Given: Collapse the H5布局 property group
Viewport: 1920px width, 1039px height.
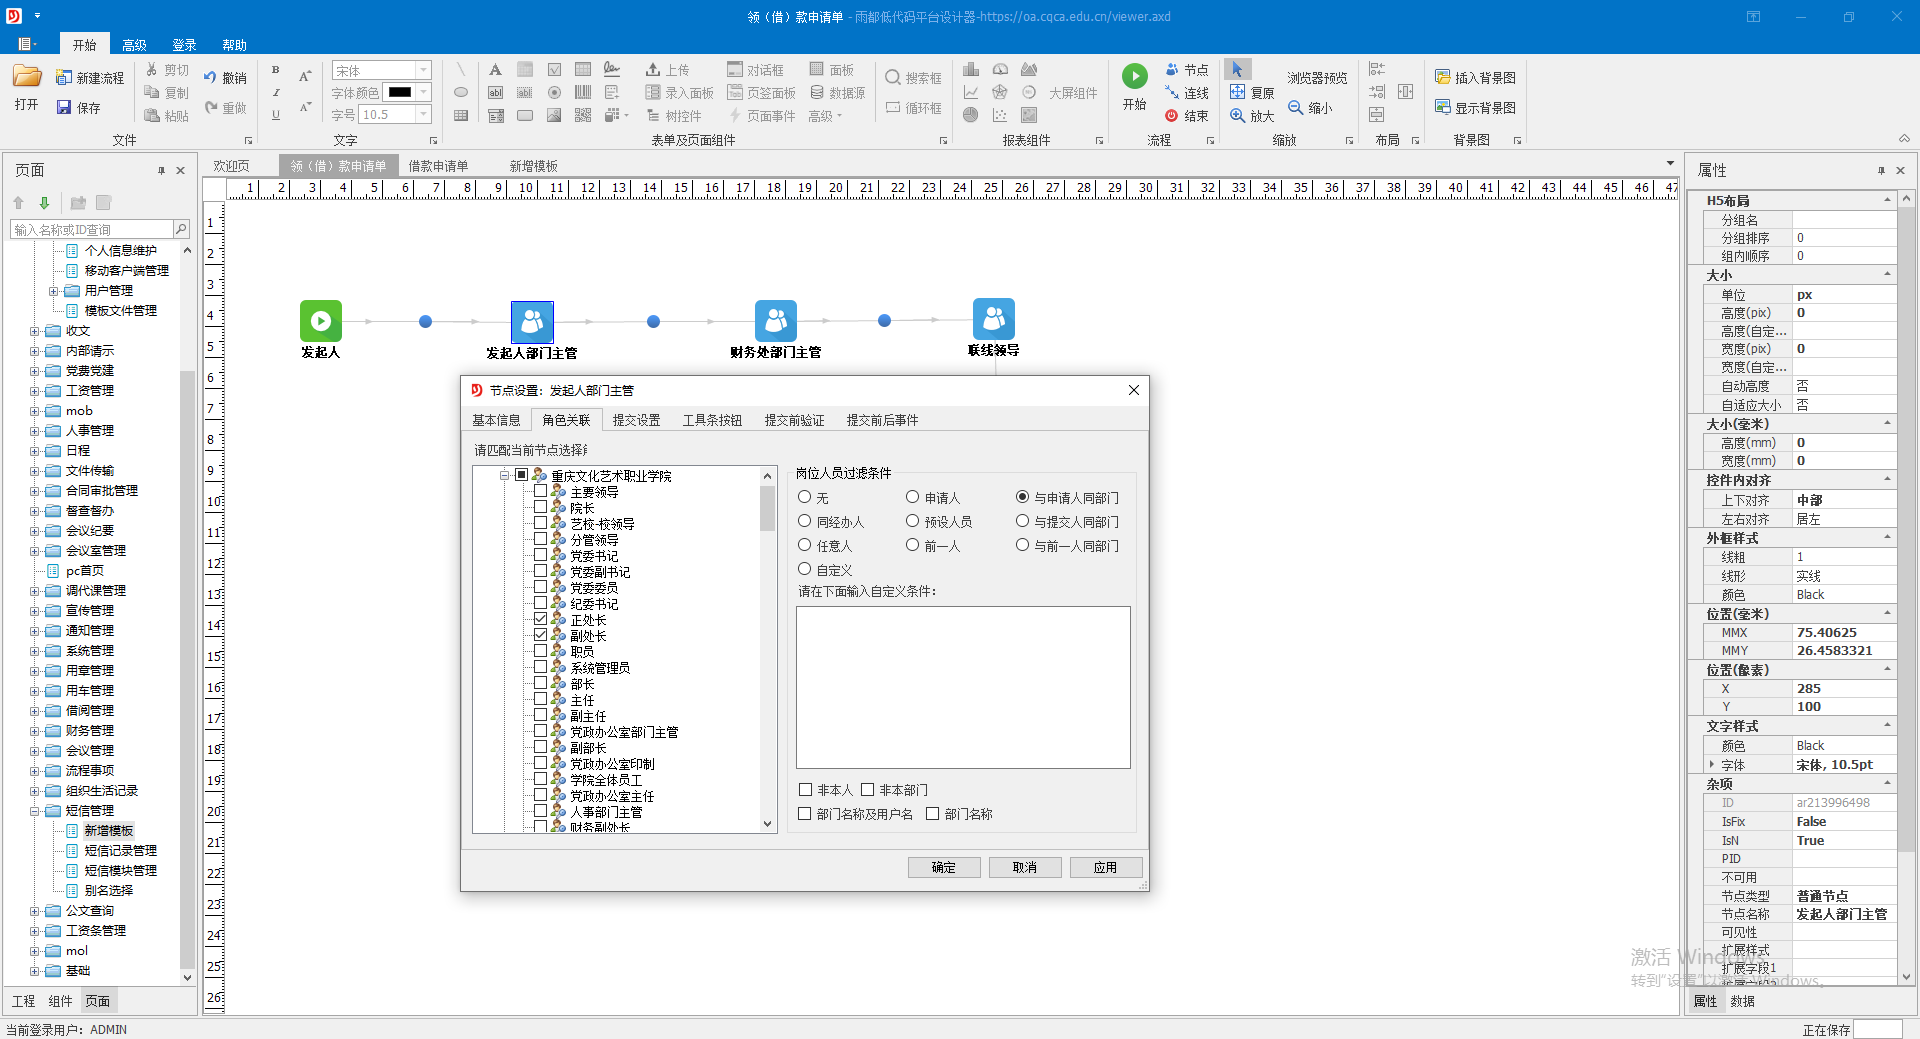Looking at the screenshot, I should [x=1887, y=200].
